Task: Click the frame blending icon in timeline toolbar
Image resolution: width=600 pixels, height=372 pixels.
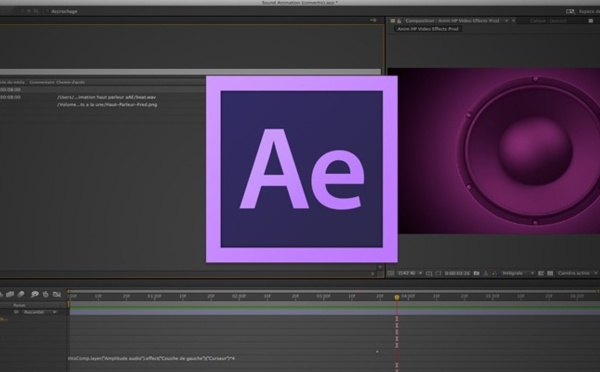Action: [x=10, y=294]
